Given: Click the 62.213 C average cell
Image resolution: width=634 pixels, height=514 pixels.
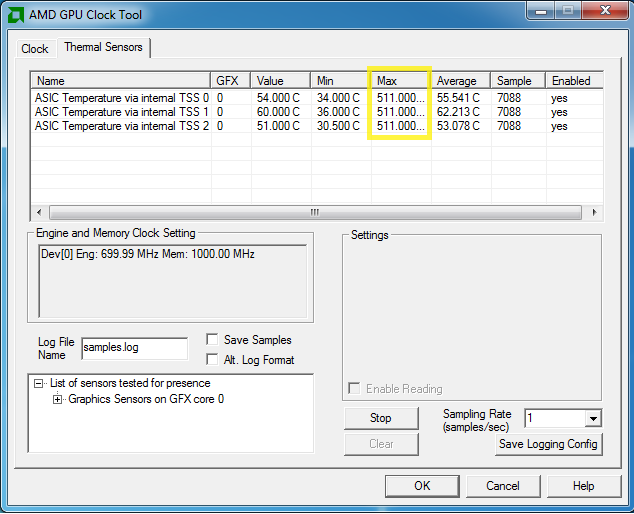Looking at the screenshot, I should [x=458, y=112].
